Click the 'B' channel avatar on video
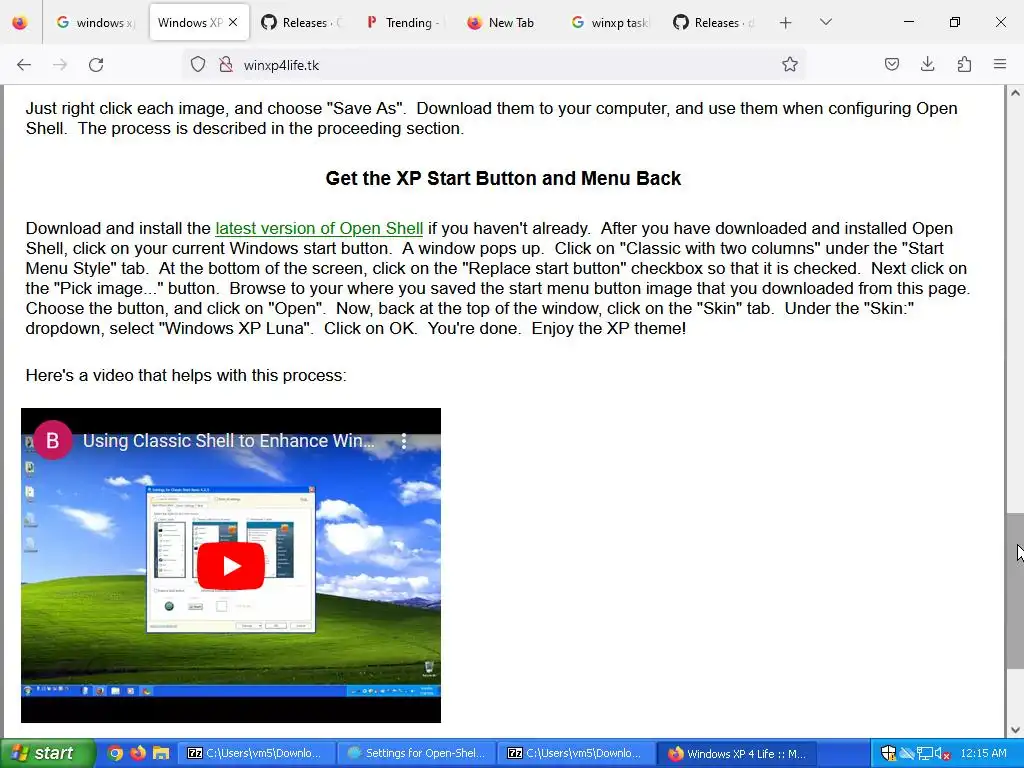Viewport: 1024px width, 768px height. (x=52, y=440)
